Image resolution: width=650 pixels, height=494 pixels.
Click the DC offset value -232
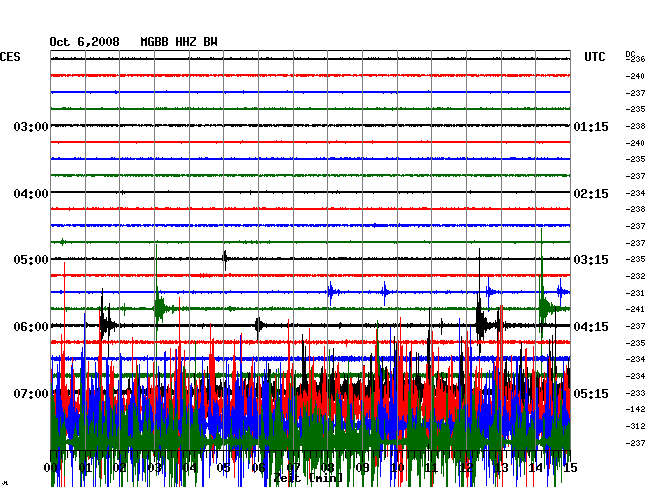coord(635,276)
